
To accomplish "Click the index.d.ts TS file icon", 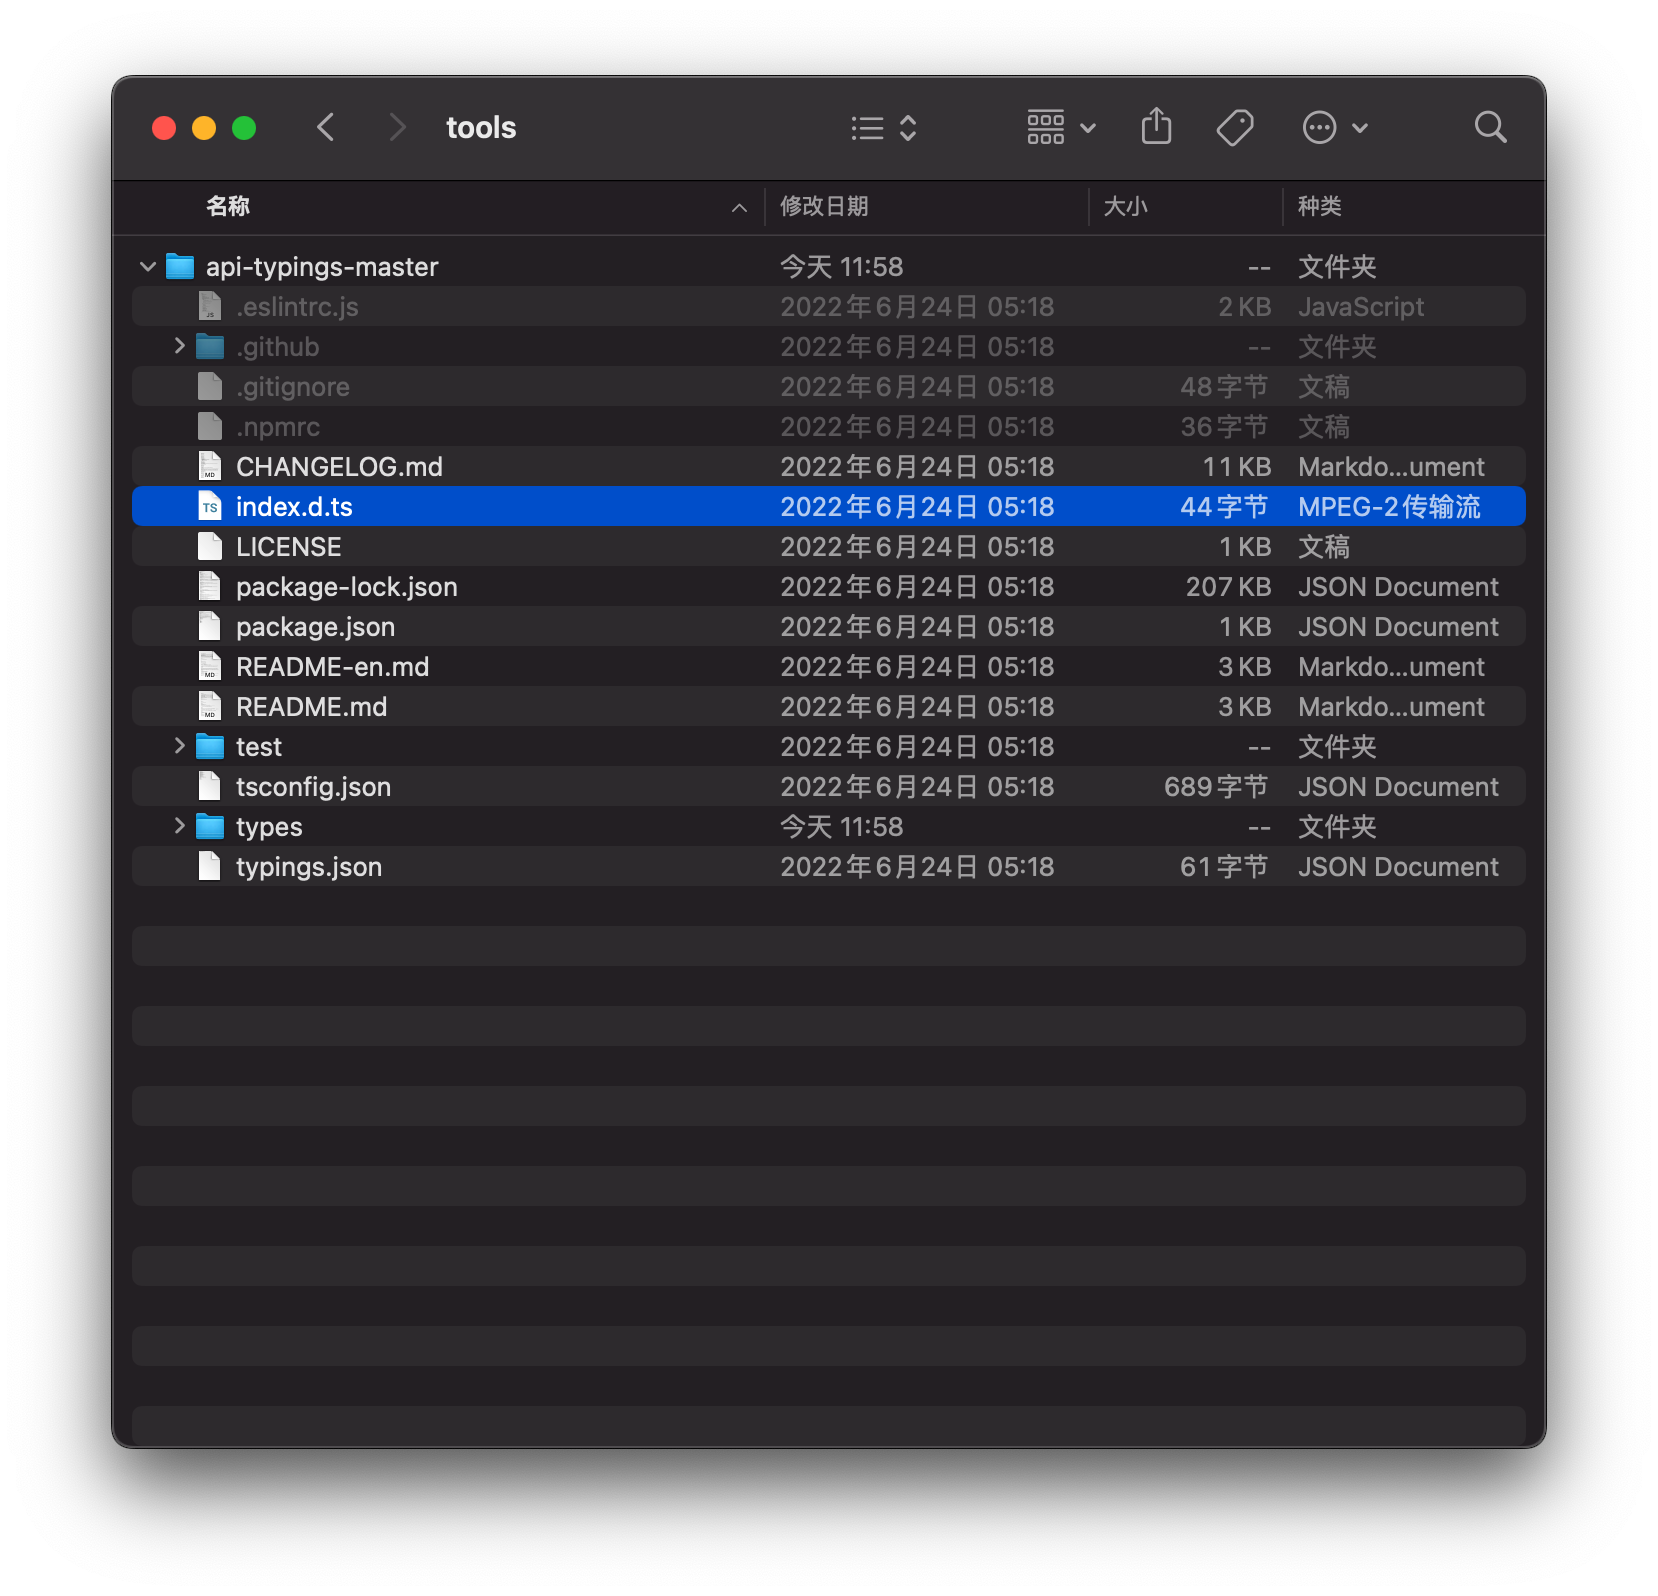I will [209, 506].
